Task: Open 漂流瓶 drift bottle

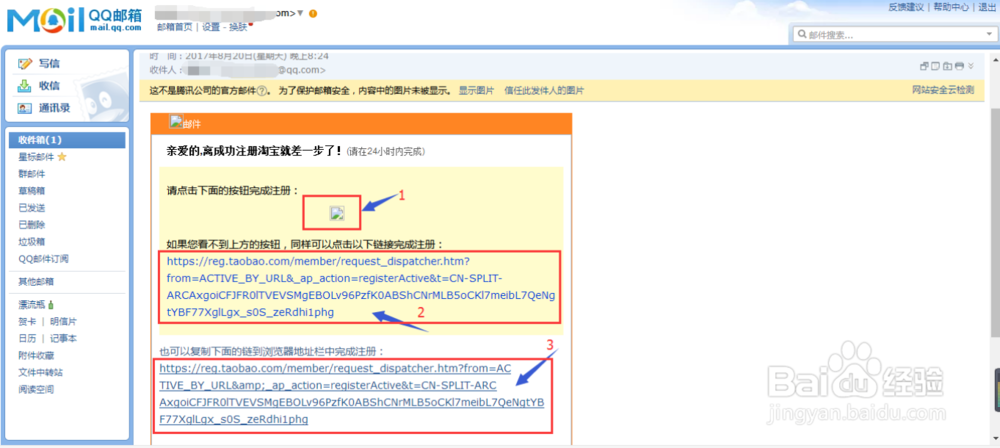Action: pos(32,304)
